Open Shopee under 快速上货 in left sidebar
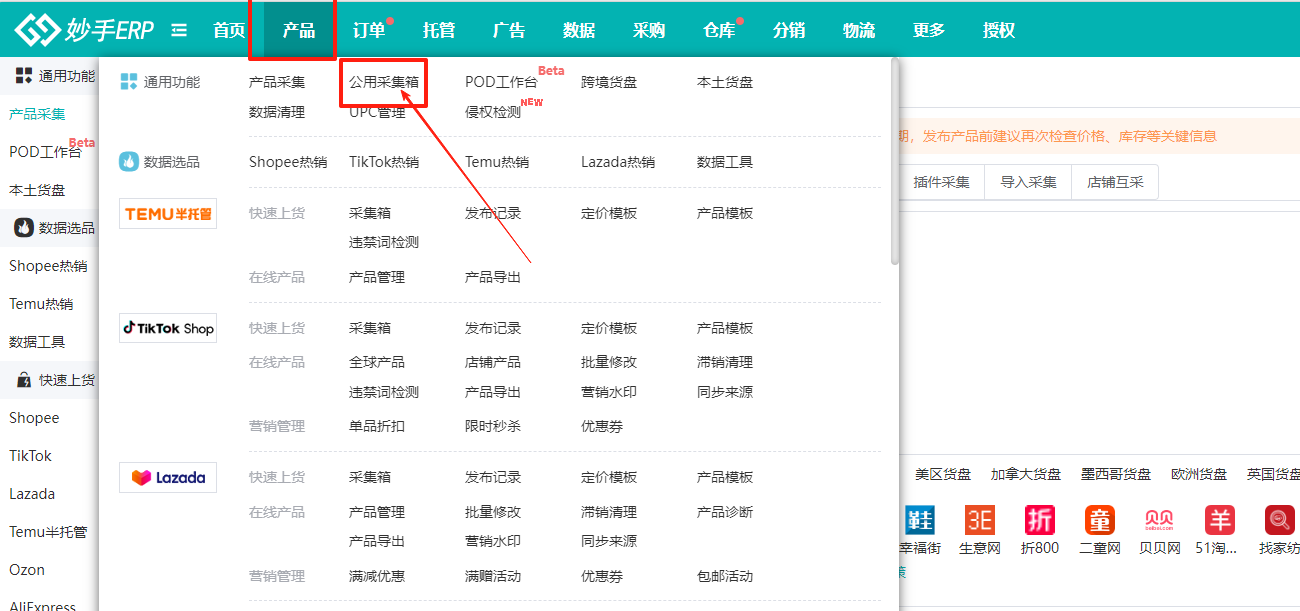Viewport: 1300px width, 611px height. (x=34, y=418)
